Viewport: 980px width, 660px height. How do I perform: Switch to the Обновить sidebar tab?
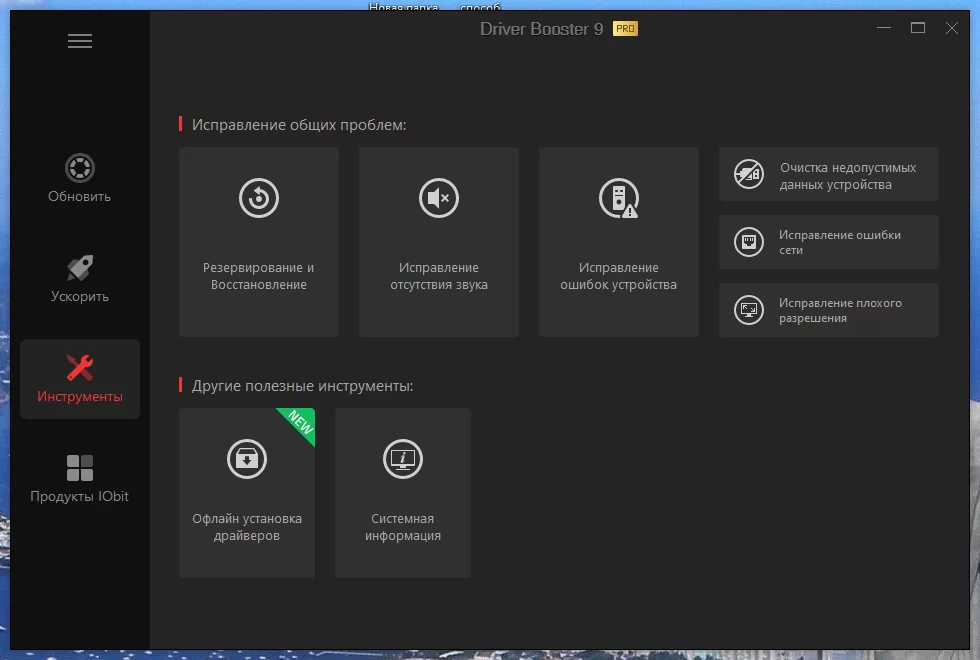[80, 179]
